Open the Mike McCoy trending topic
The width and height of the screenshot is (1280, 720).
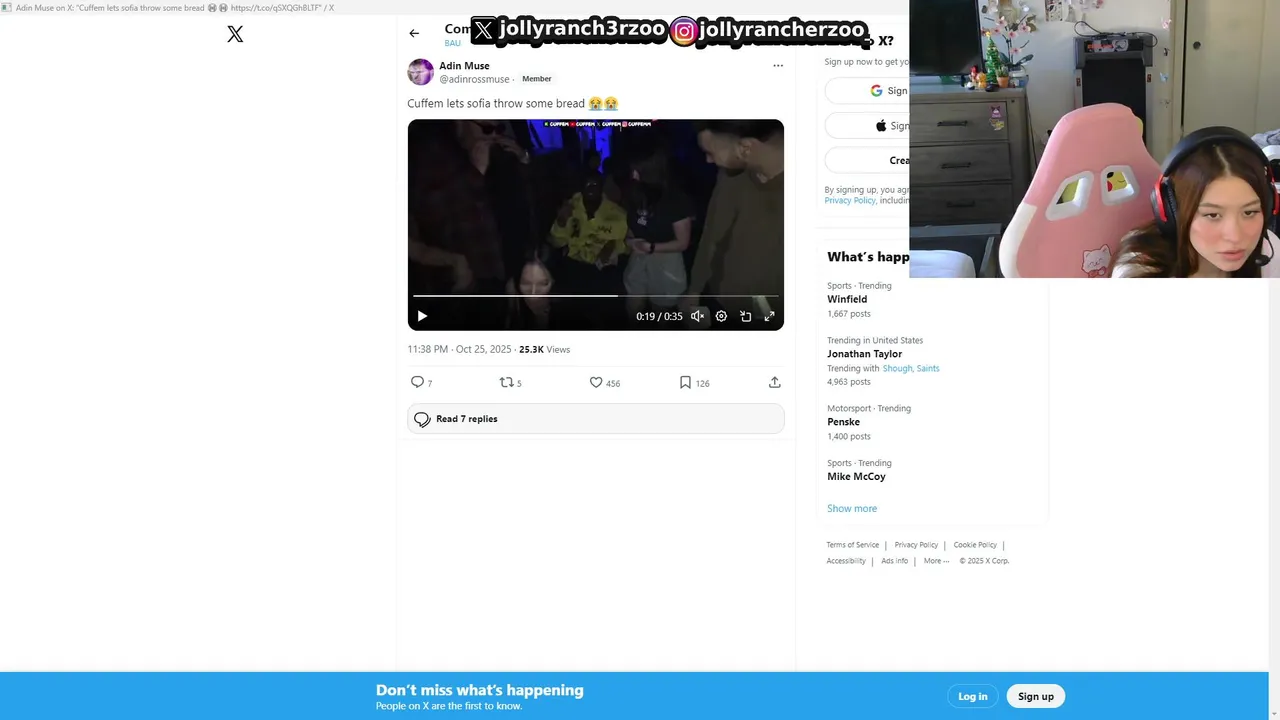tap(856, 477)
